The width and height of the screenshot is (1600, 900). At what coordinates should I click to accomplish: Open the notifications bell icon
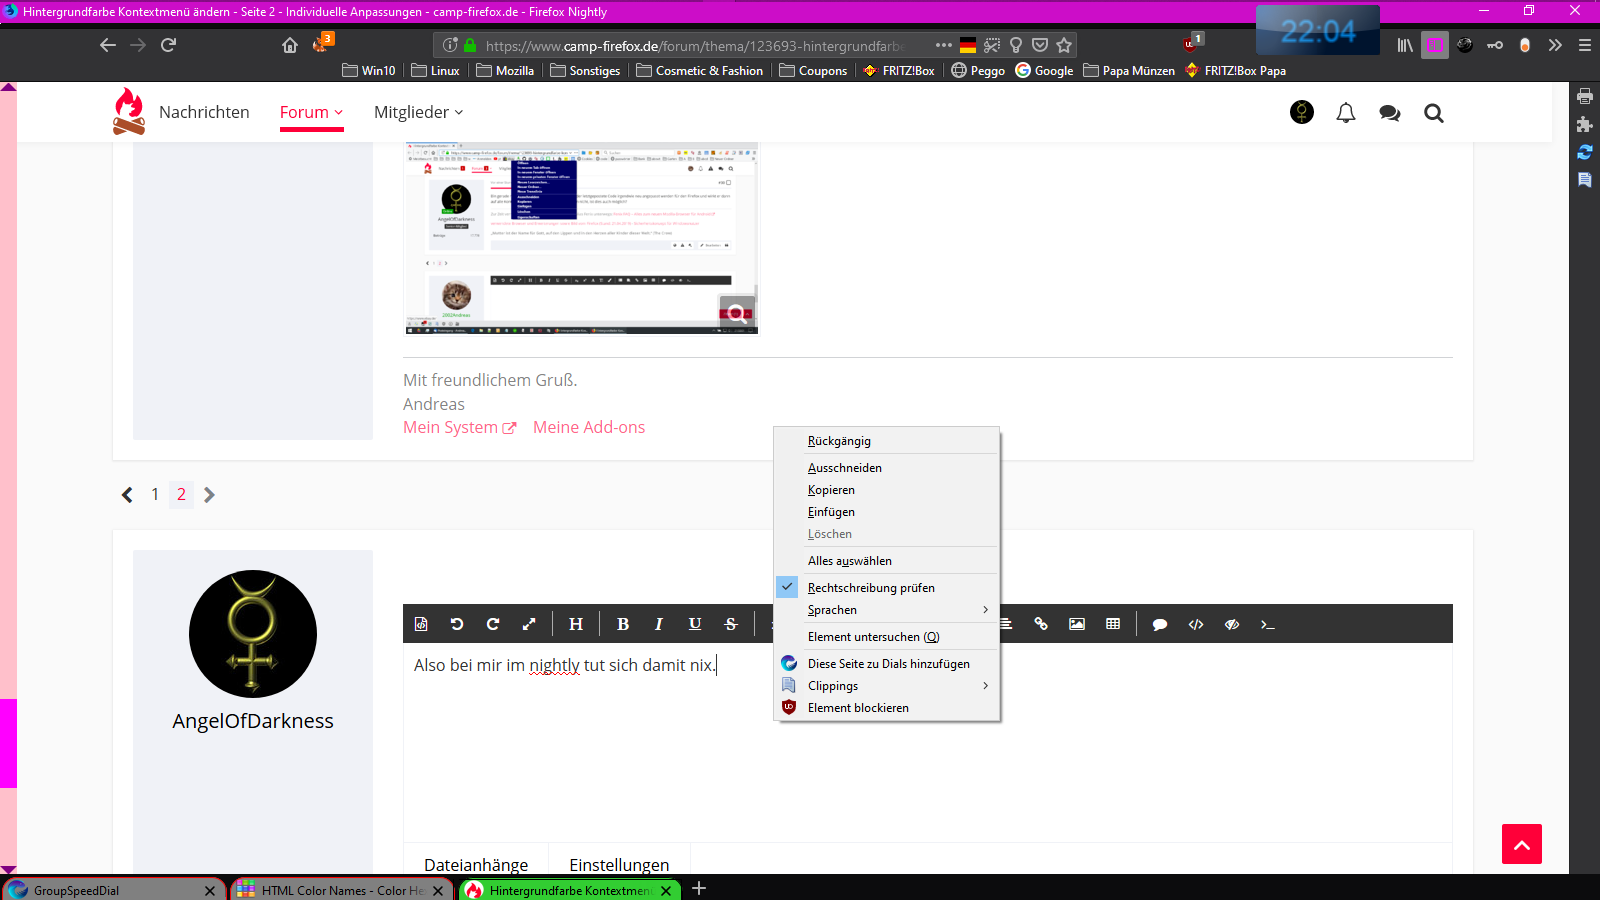click(x=1346, y=113)
